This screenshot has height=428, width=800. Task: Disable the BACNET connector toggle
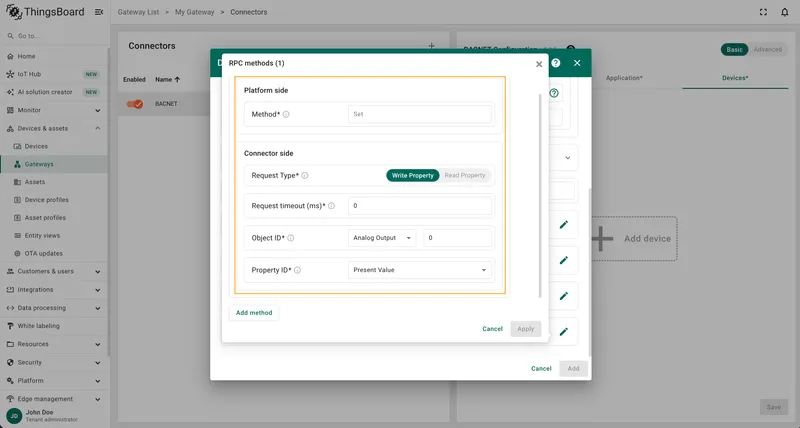(135, 104)
